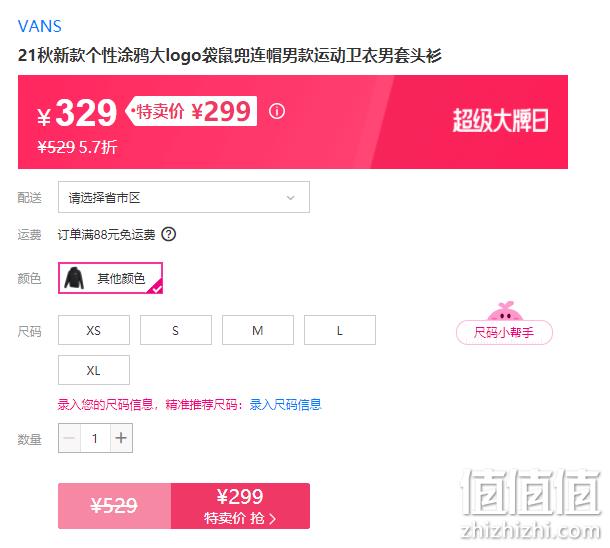Click the 录入尺码信息 link
Screen dimensions: 610x548
click(x=286, y=404)
